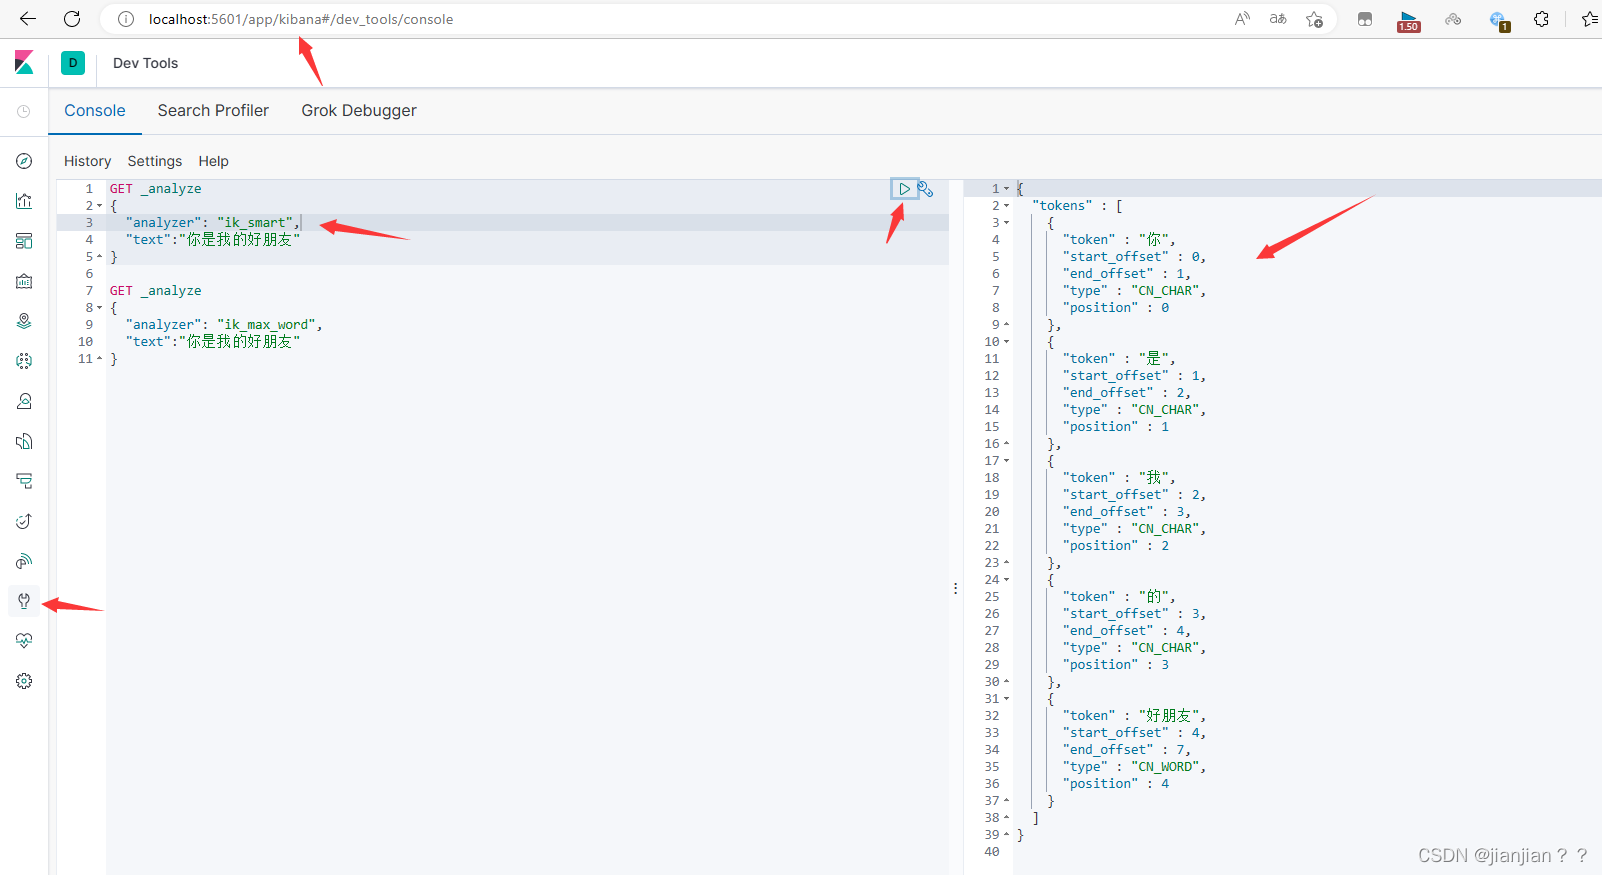Reload page with browser refresh icon
1602x875 pixels.
coord(72,19)
